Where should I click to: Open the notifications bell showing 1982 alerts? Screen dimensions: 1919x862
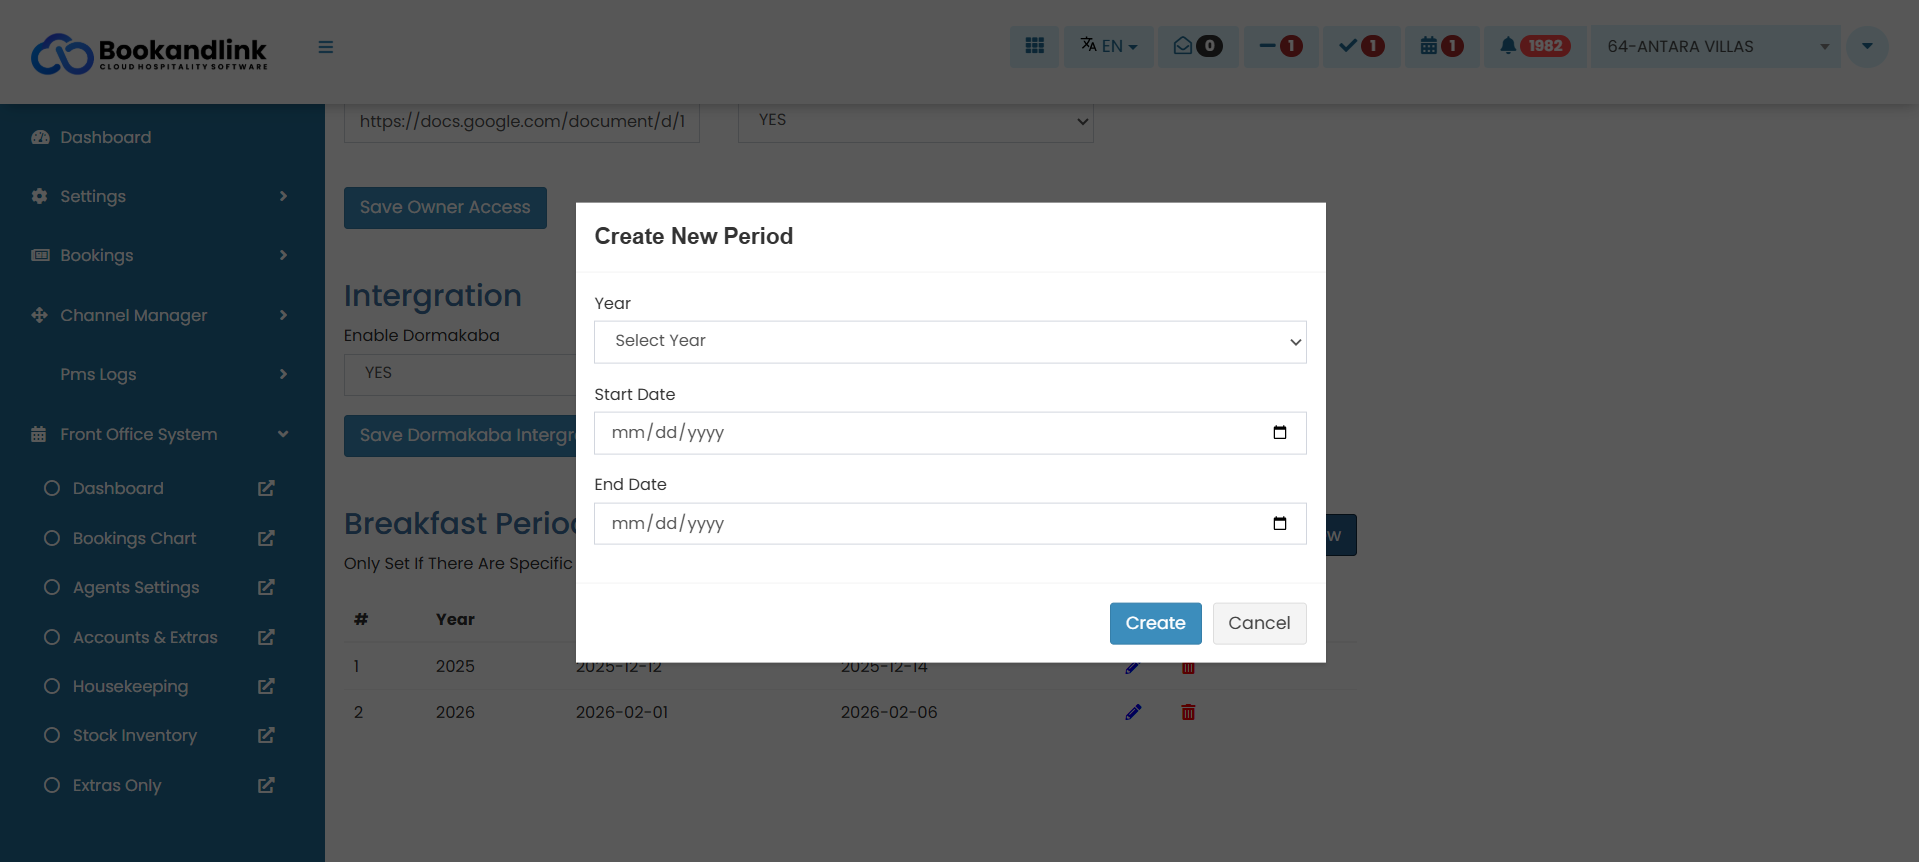tap(1534, 46)
